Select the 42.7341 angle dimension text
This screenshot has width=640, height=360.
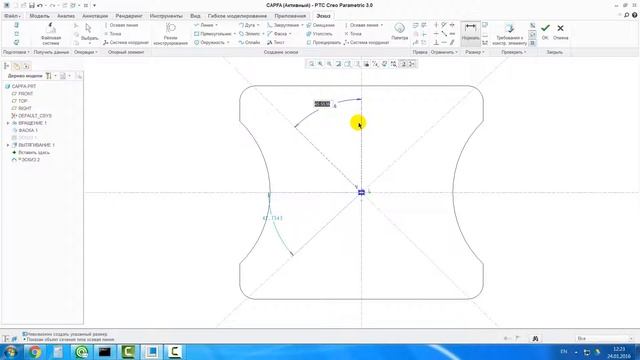(272, 218)
